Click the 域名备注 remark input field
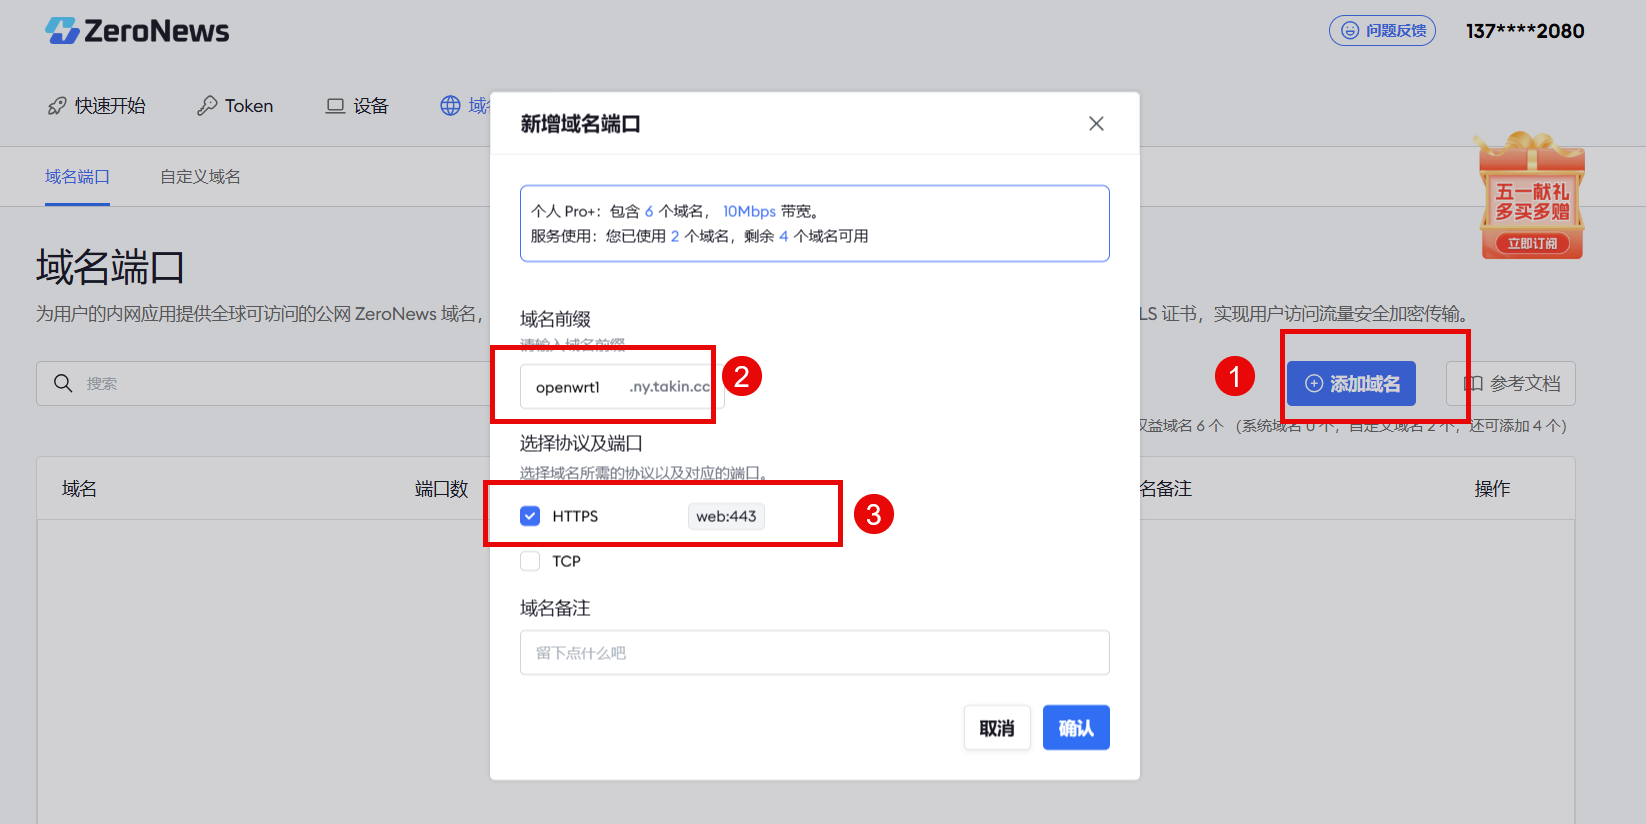 pyautogui.click(x=814, y=653)
